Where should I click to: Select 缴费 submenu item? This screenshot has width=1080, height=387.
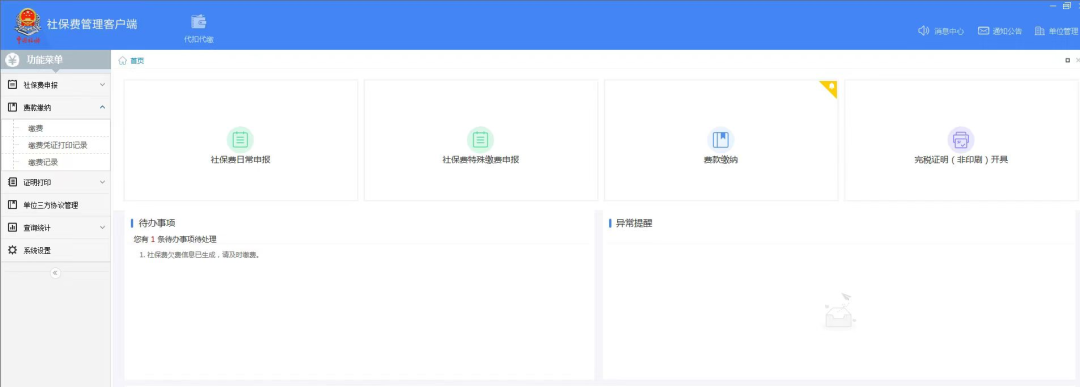36,128
